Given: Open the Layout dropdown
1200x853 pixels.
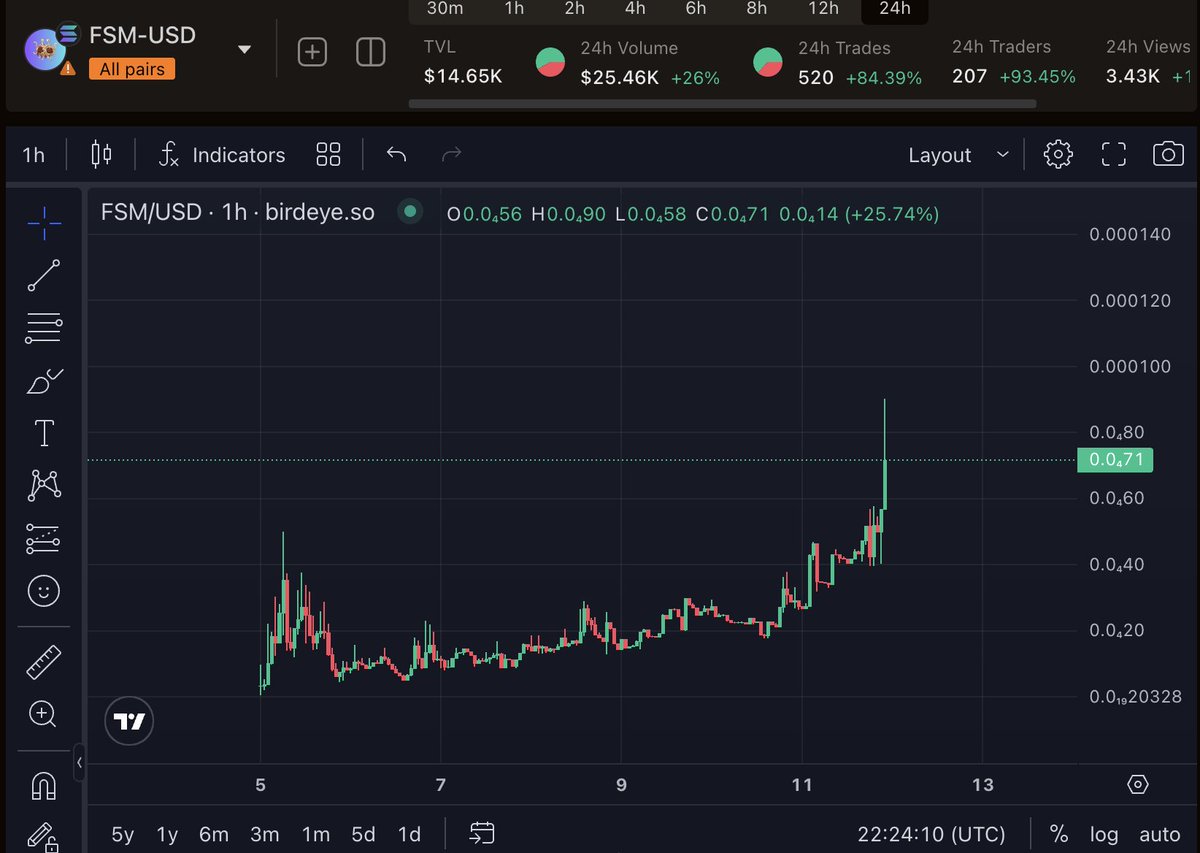Looking at the screenshot, I should [958, 155].
